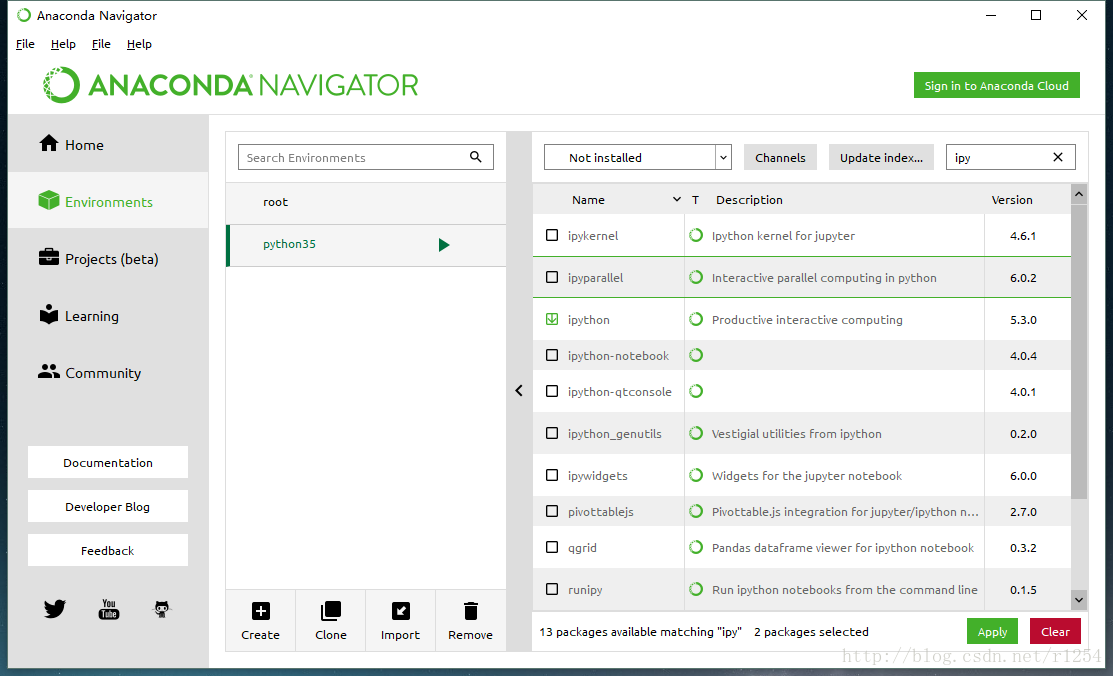
Task: Collapse the environments panel with left chevron
Action: coord(519,391)
